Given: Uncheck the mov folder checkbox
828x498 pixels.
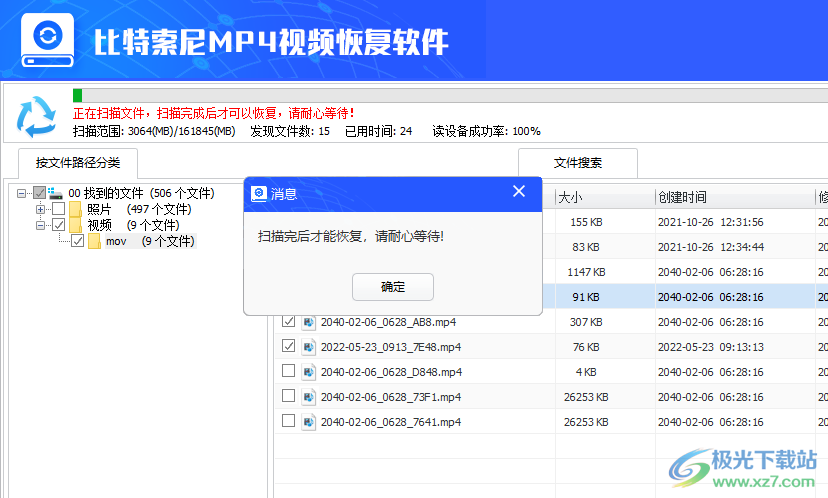Looking at the screenshot, I should tap(78, 241).
